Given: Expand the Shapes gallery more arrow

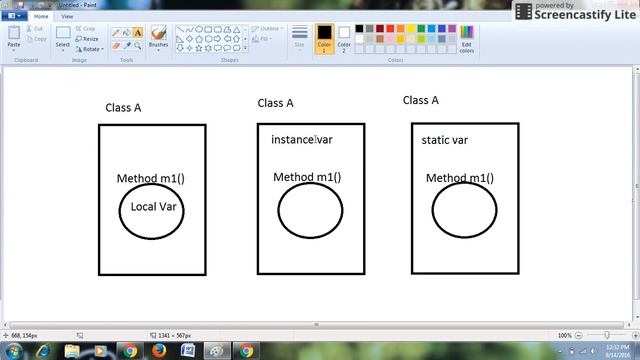Looking at the screenshot, I should (245, 48).
